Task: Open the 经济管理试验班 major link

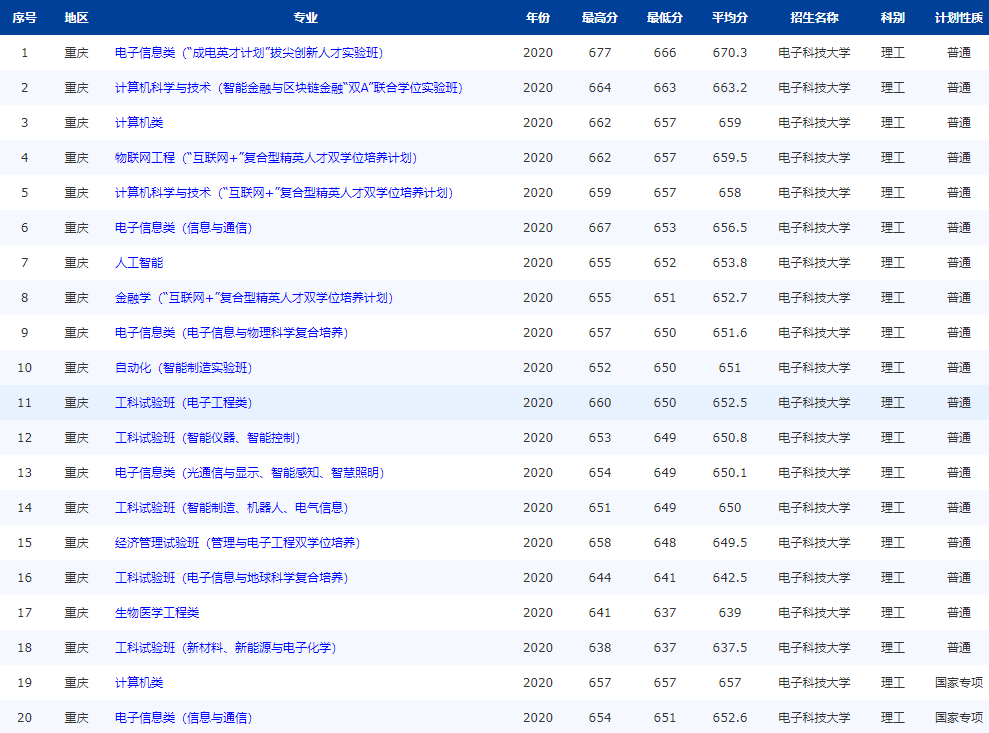Action: click(x=238, y=542)
